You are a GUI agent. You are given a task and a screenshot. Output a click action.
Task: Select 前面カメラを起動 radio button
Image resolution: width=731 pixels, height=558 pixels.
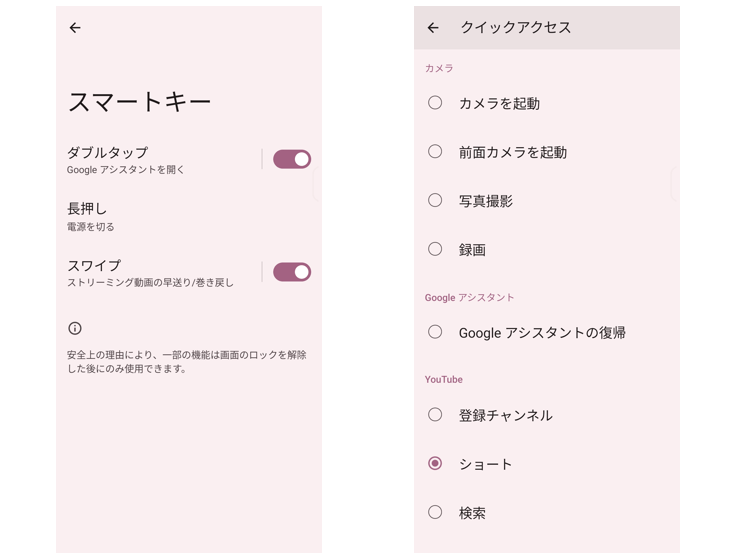pyautogui.click(x=435, y=152)
